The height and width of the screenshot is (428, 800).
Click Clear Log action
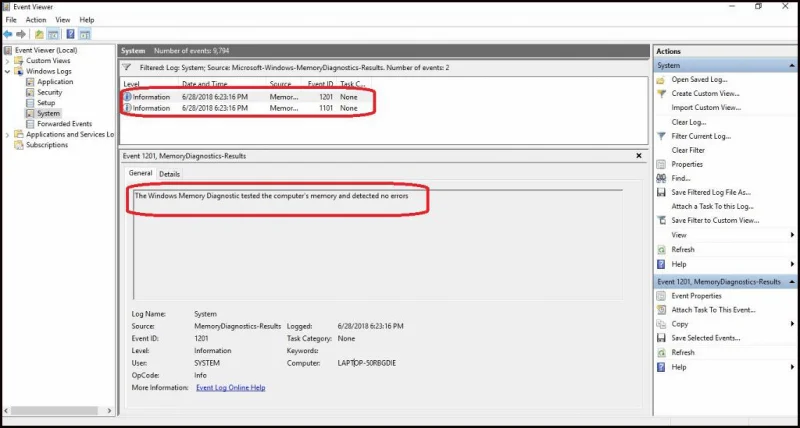click(689, 122)
